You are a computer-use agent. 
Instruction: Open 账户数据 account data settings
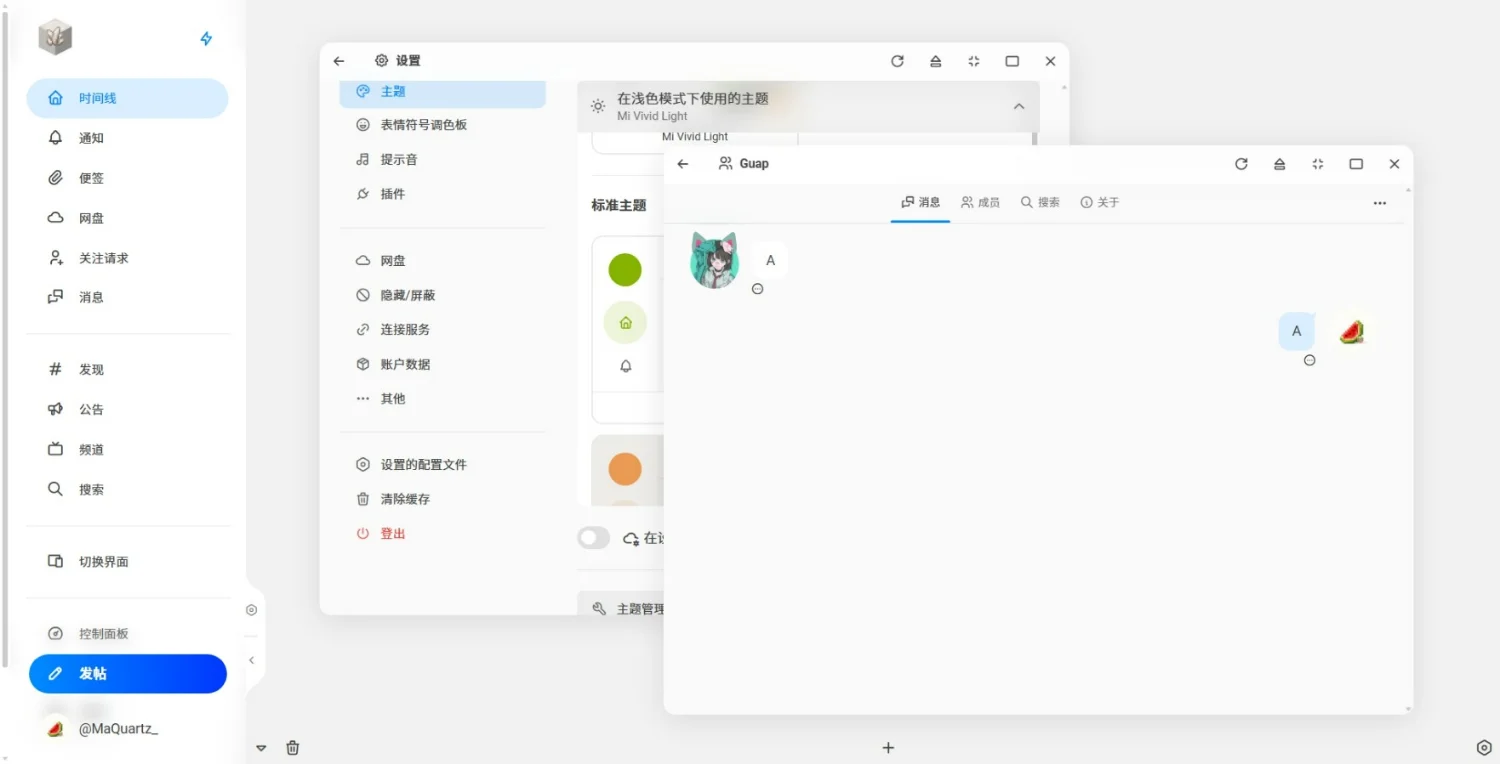[x=443, y=364]
